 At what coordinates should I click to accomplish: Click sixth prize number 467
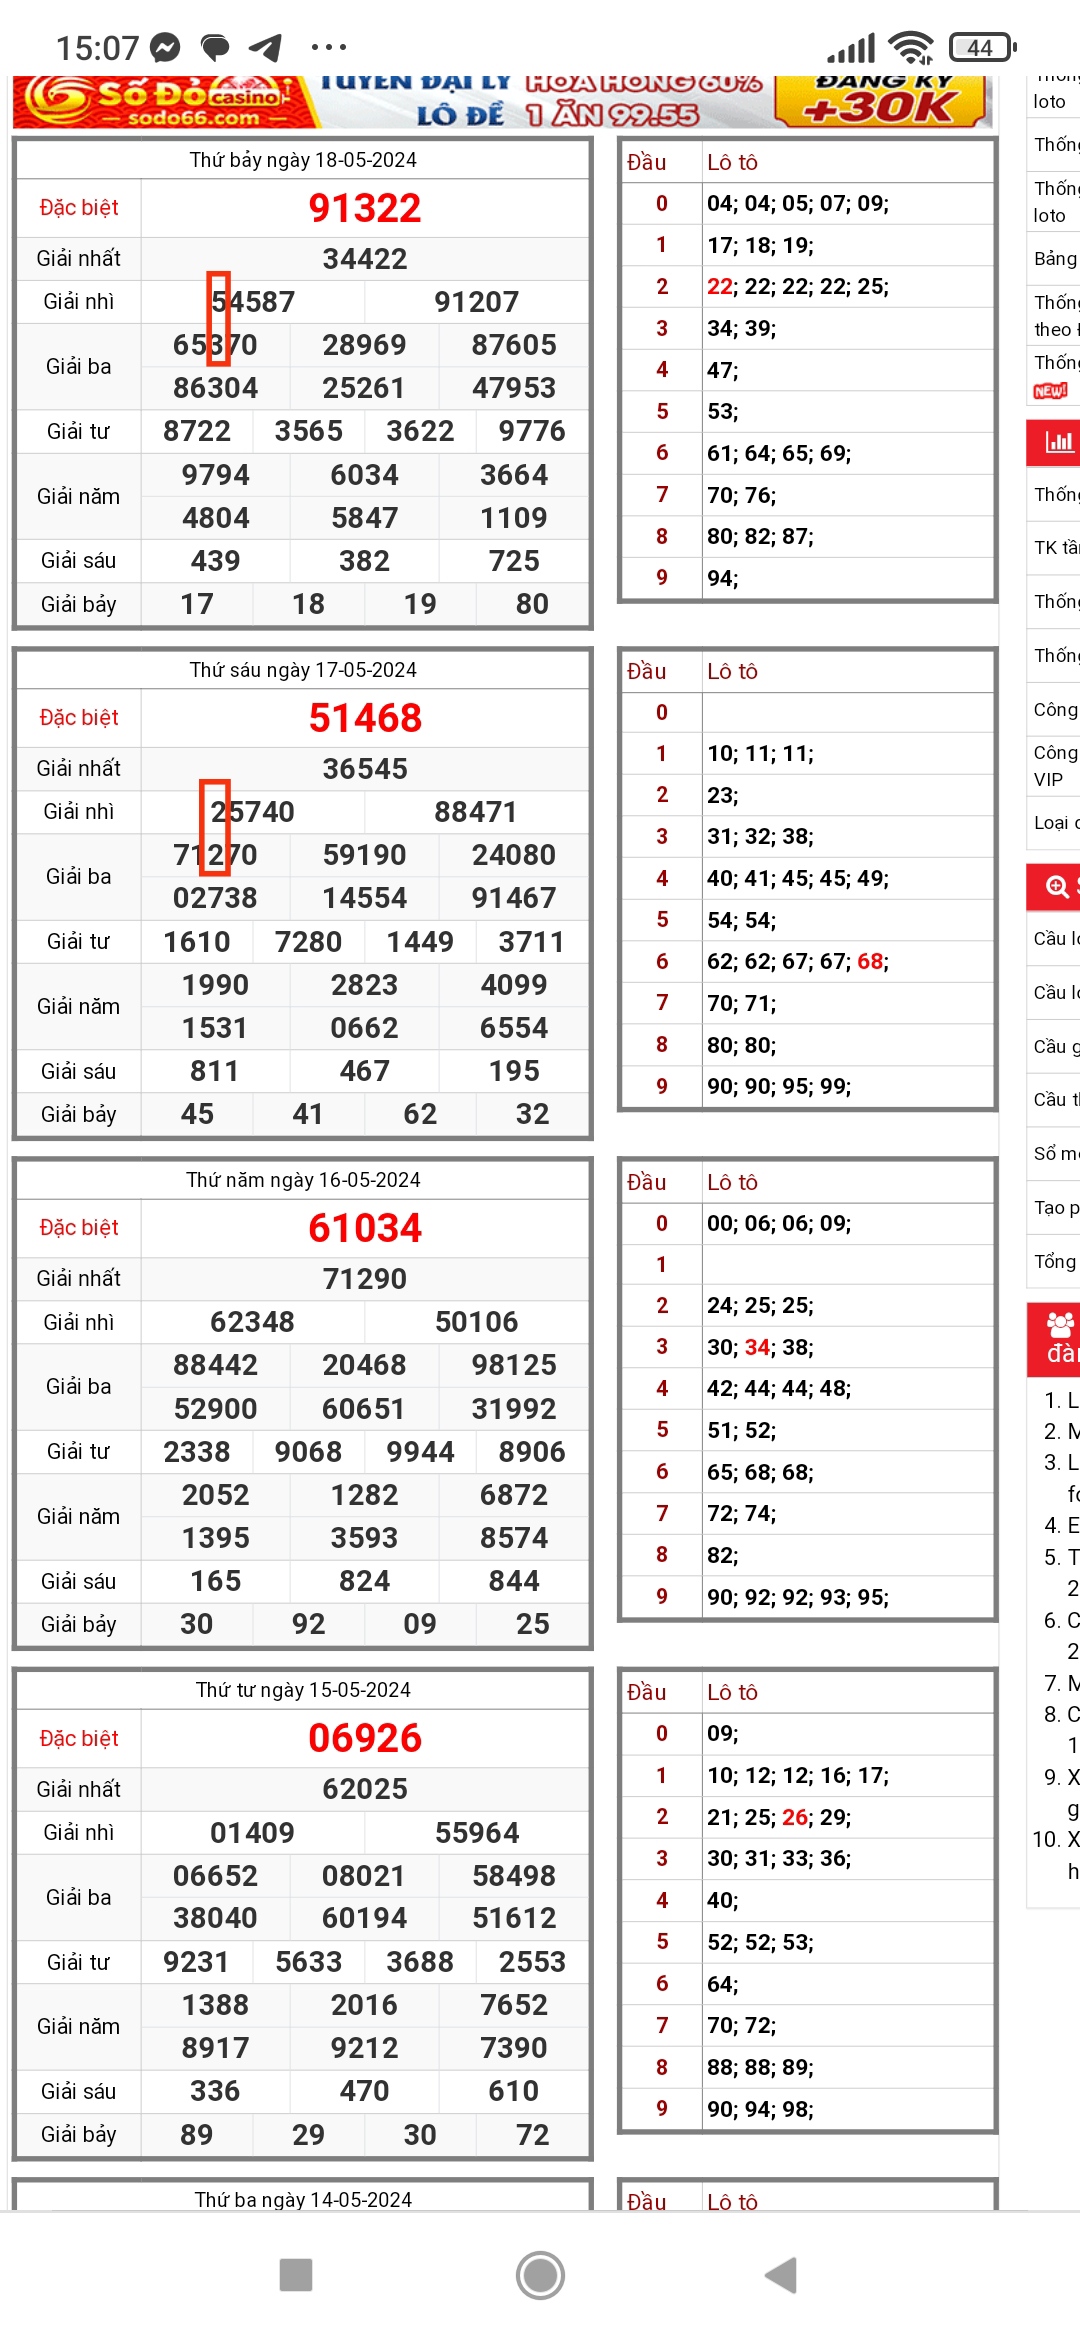pos(365,1071)
